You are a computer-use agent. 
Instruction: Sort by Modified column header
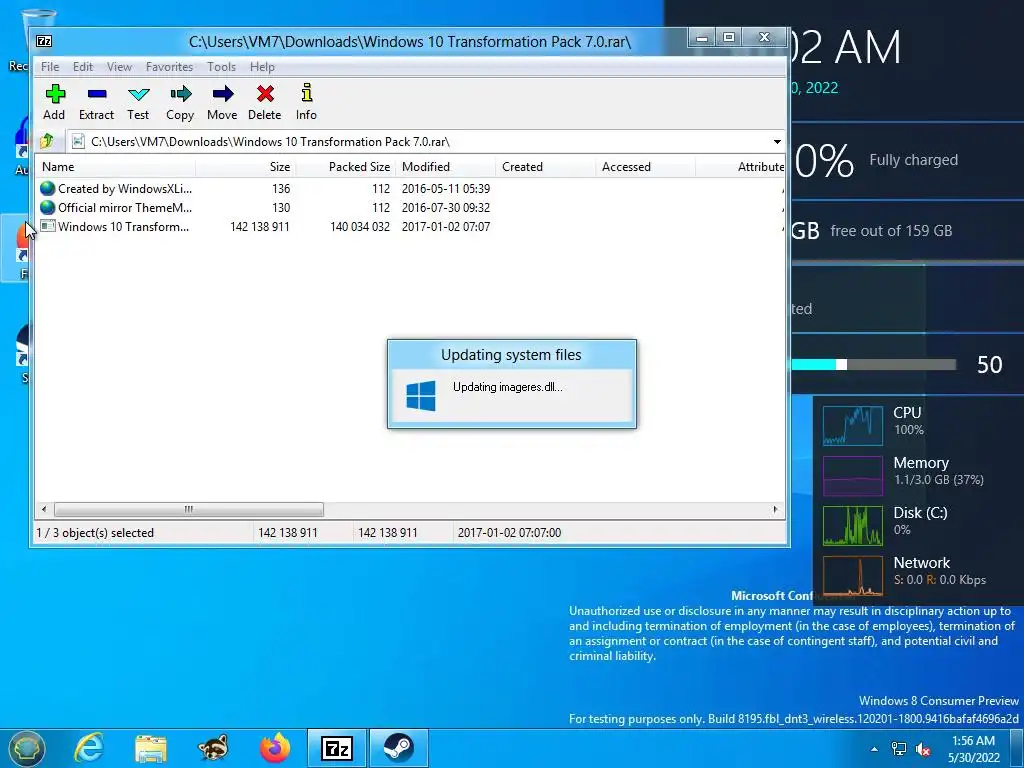(x=446, y=167)
